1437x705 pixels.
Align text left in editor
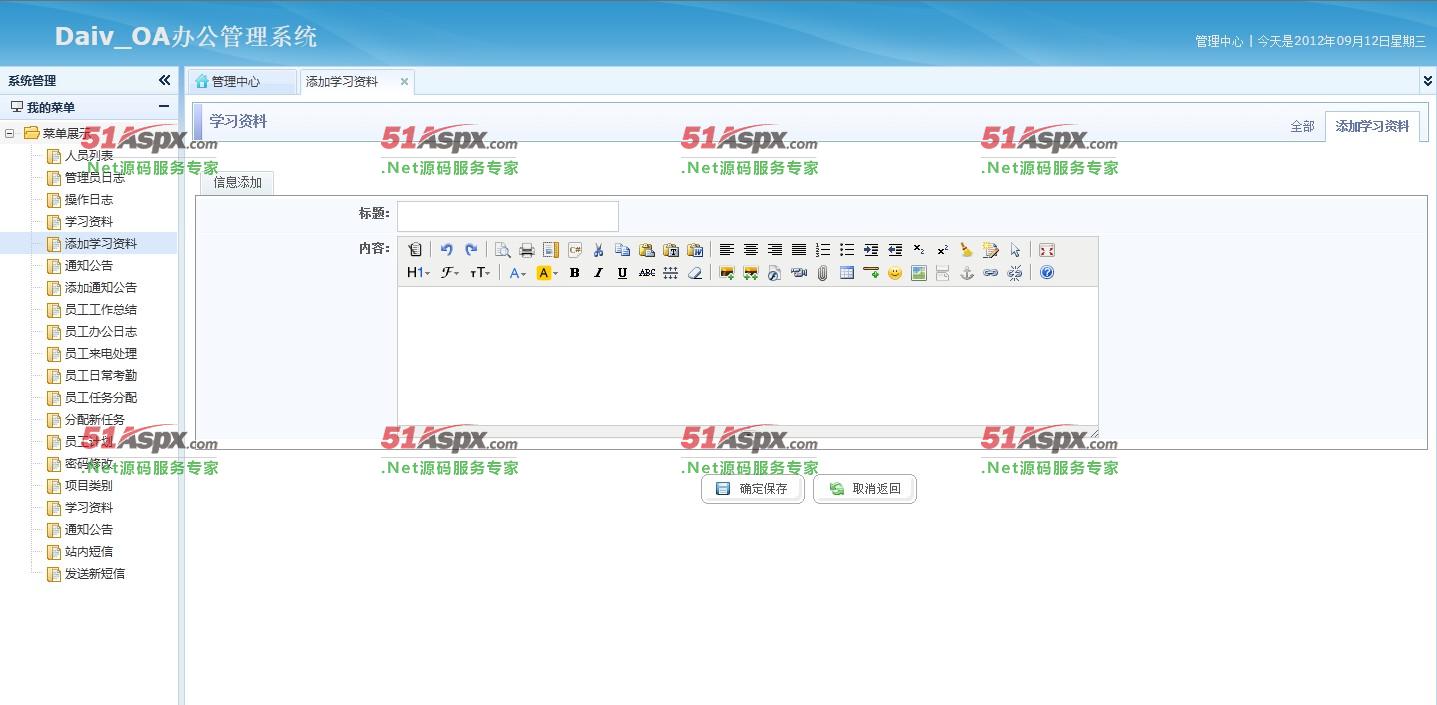[x=727, y=250]
